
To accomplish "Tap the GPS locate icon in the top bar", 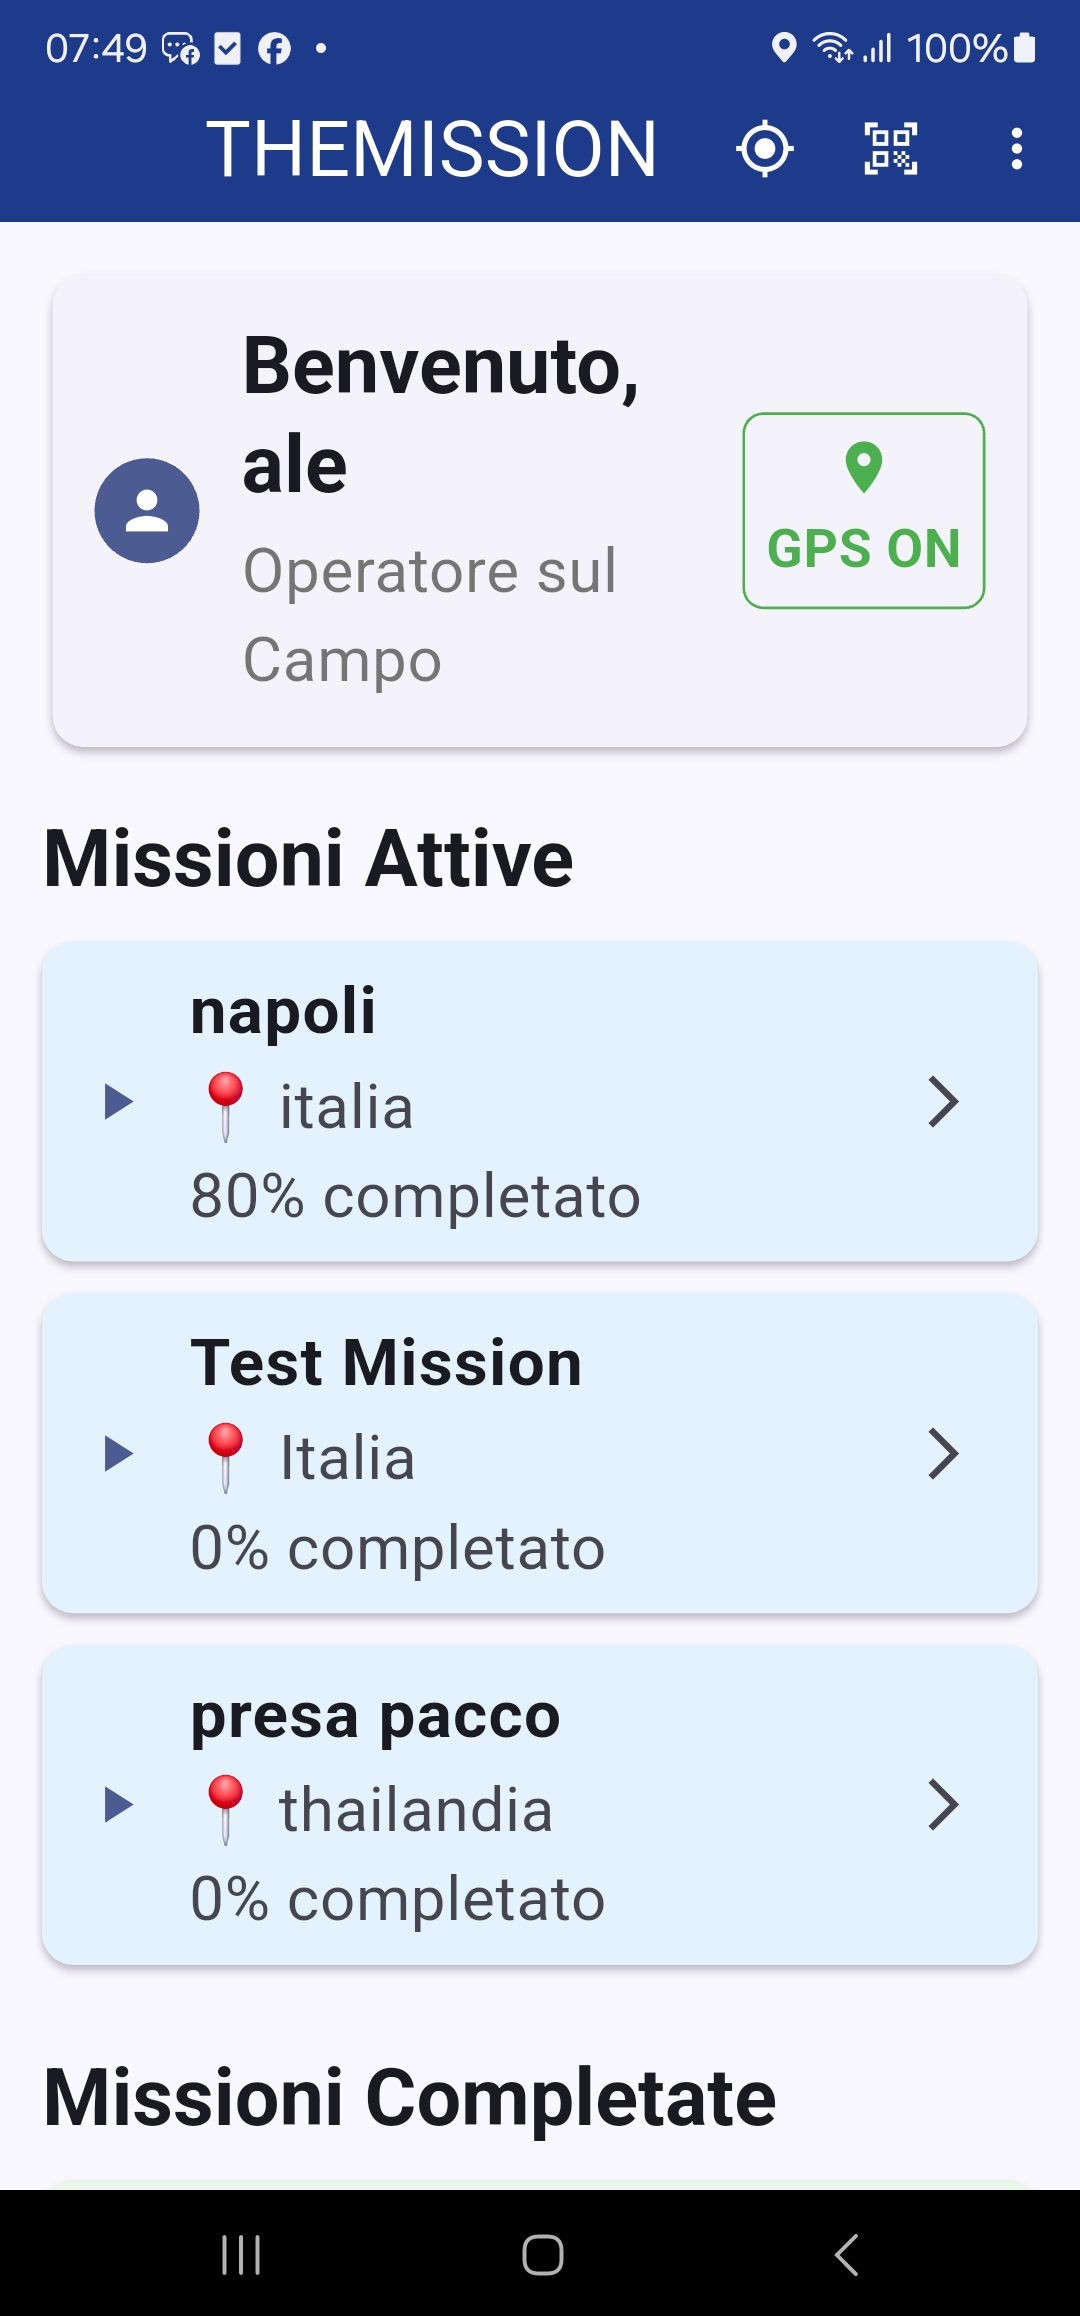I will coord(764,148).
